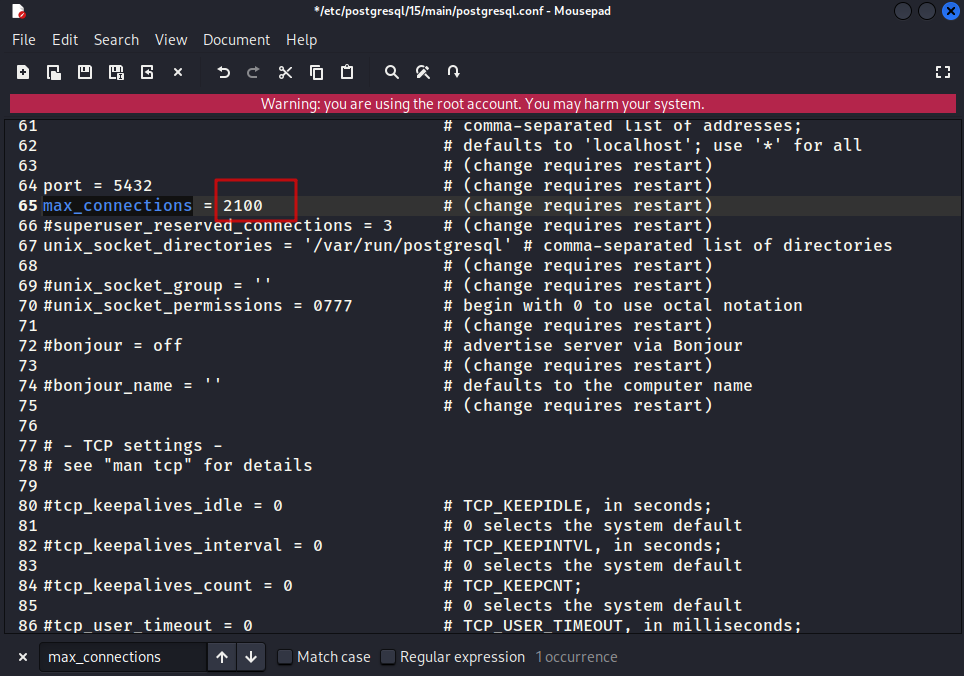964x676 pixels.
Task: Click the 'defaults to the computer name' comment
Action: click(607, 385)
